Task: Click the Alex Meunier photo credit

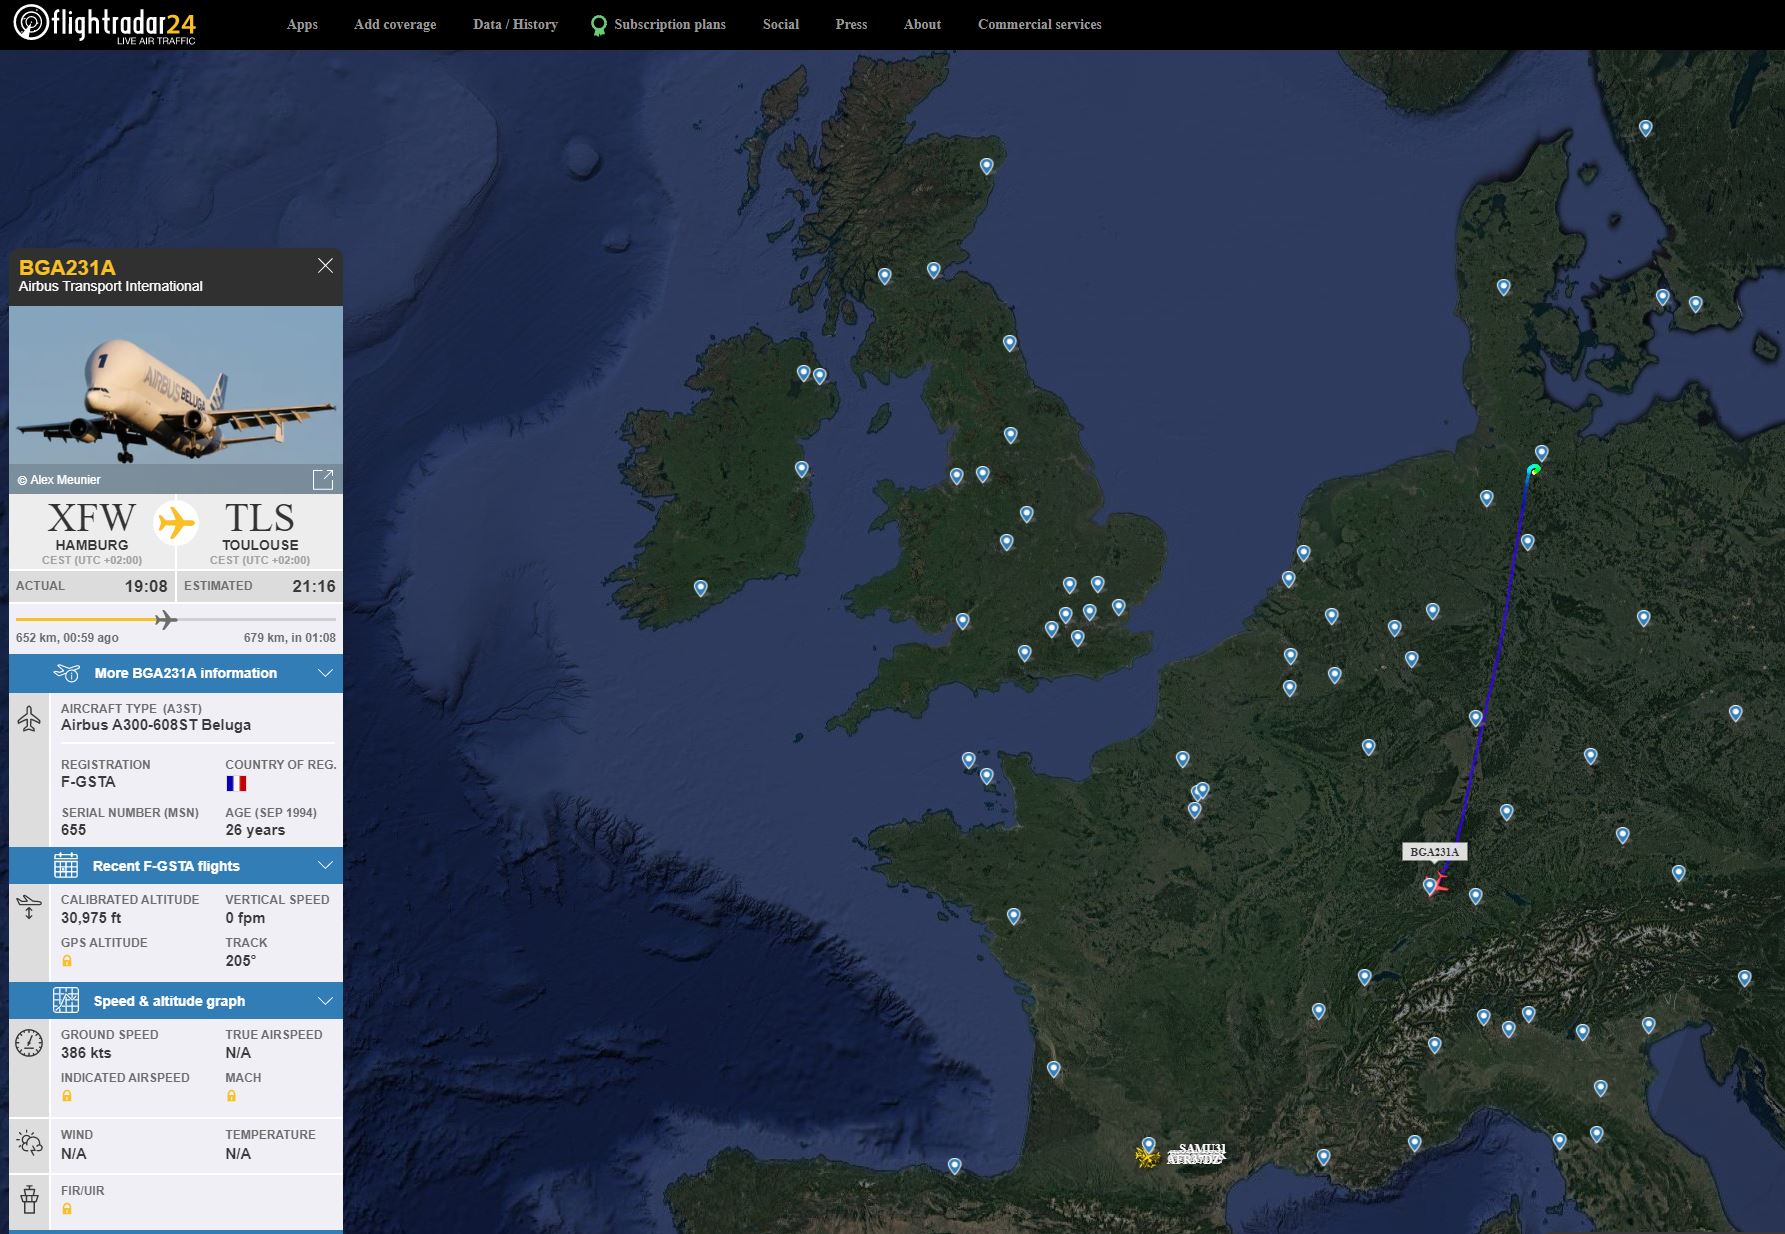Action: [59, 480]
